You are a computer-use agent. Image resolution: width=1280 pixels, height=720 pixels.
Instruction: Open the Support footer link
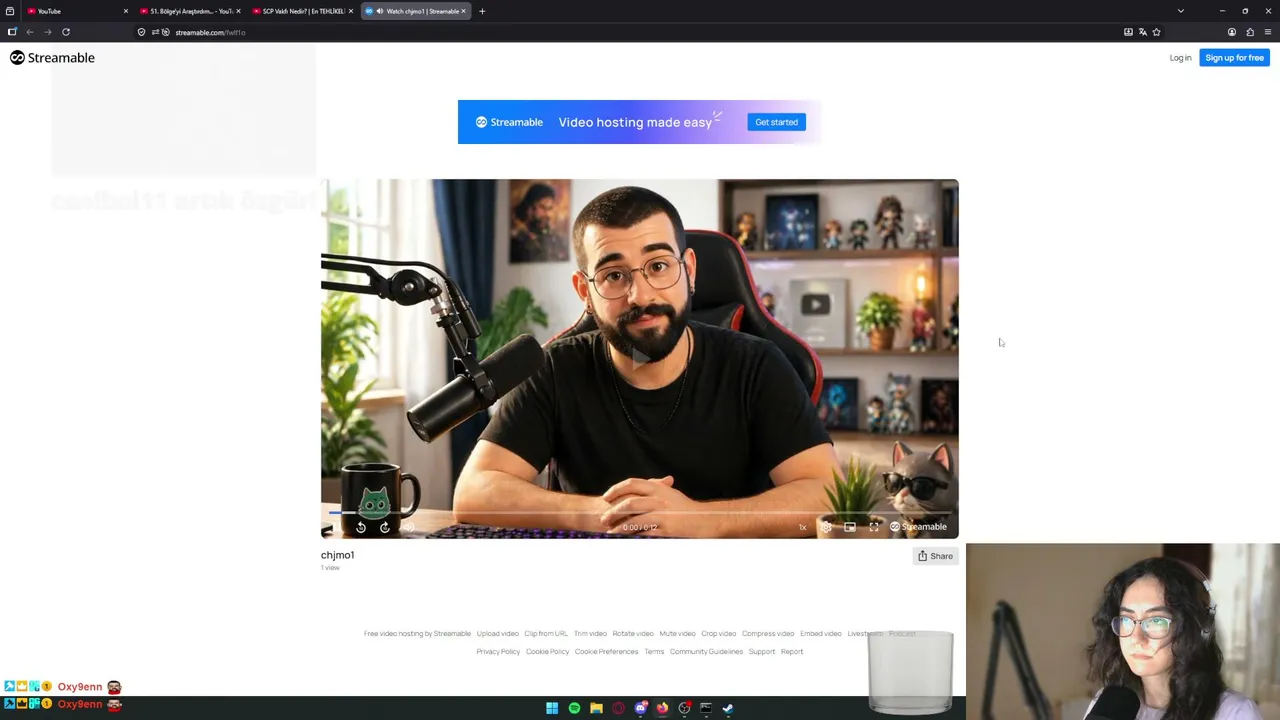point(762,652)
